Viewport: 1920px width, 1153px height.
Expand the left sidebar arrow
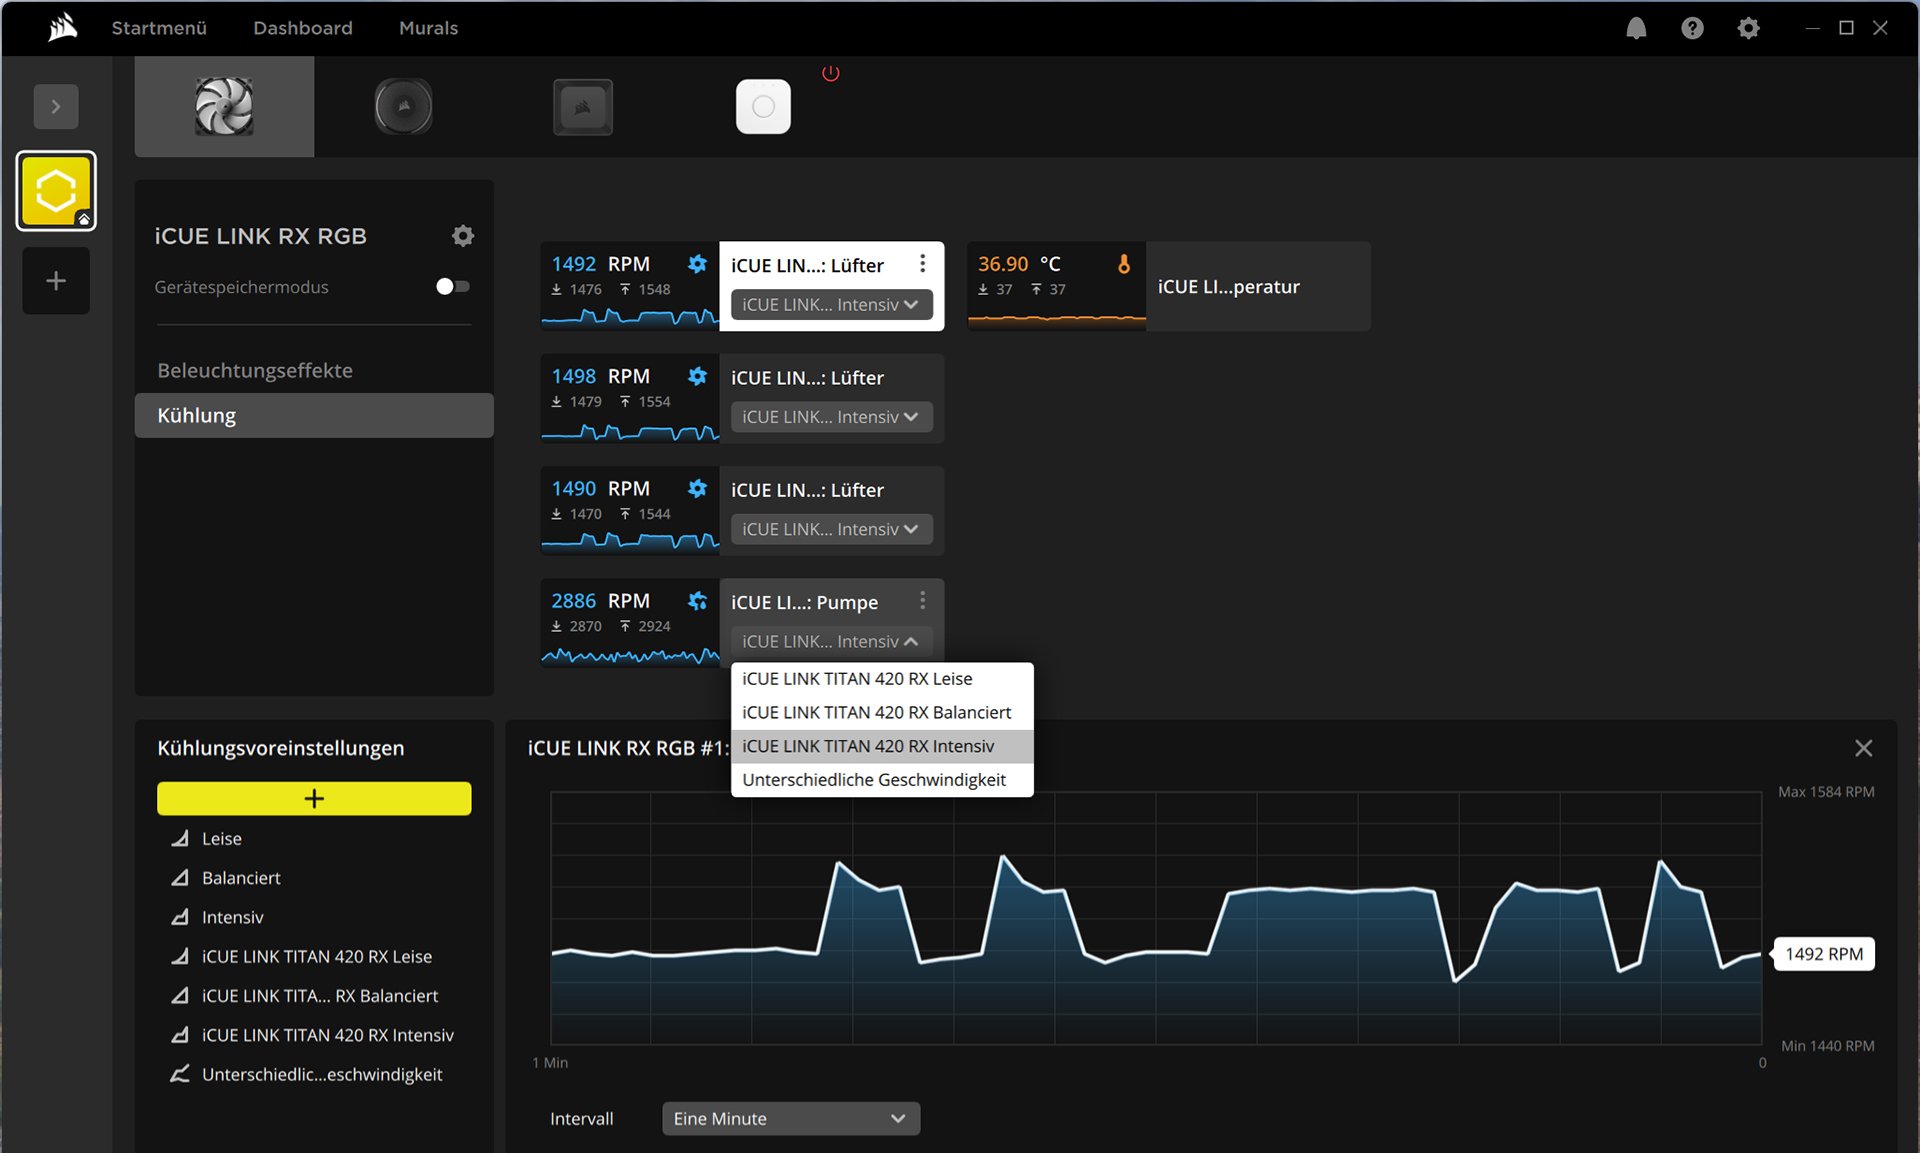[56, 106]
